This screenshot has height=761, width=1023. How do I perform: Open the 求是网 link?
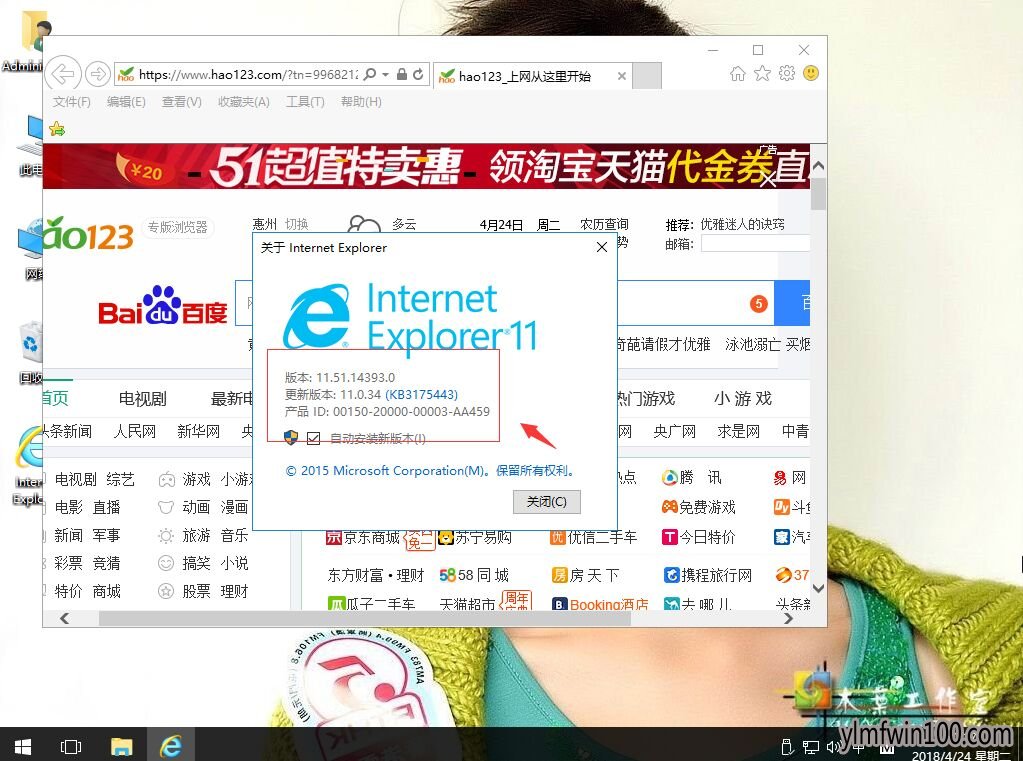[739, 431]
